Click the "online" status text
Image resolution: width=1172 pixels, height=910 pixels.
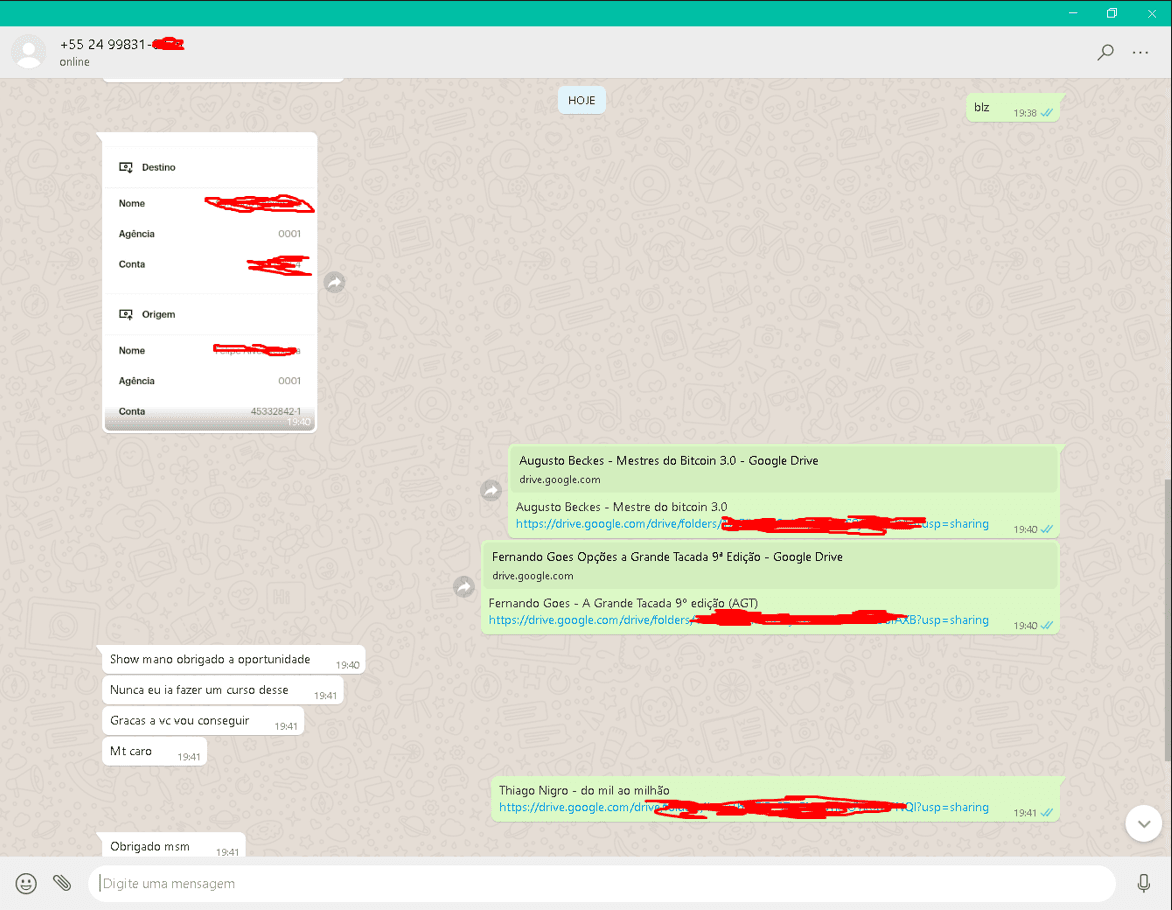point(75,62)
